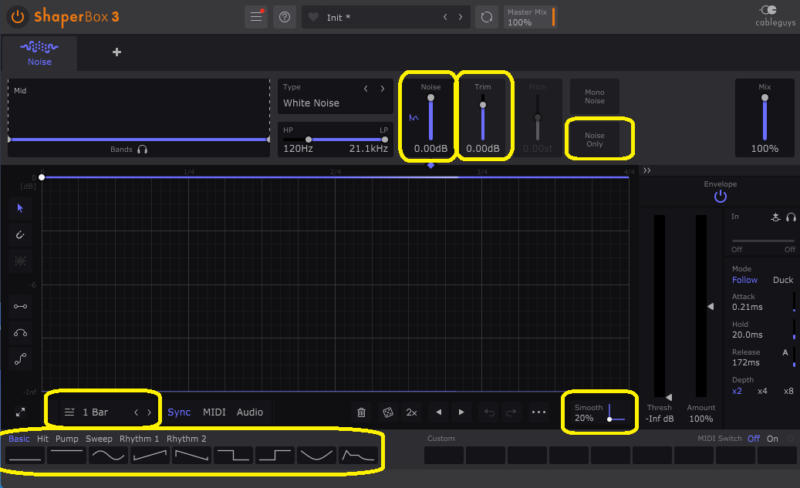Open the help question mark icon

(x=284, y=17)
